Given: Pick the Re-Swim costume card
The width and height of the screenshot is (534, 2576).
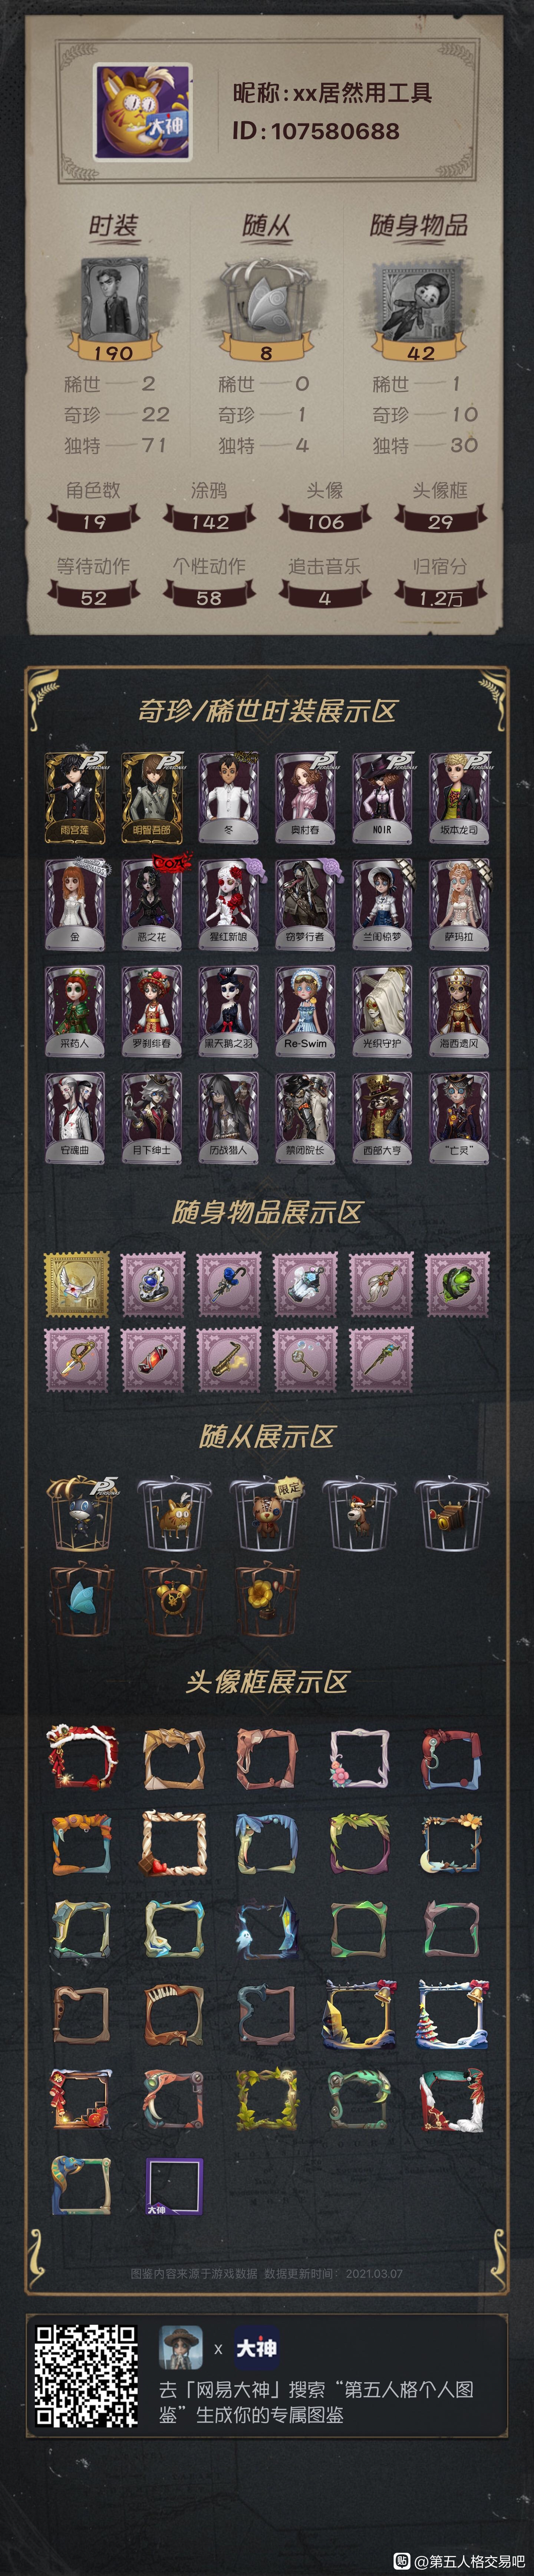Looking at the screenshot, I should 305,1011.
